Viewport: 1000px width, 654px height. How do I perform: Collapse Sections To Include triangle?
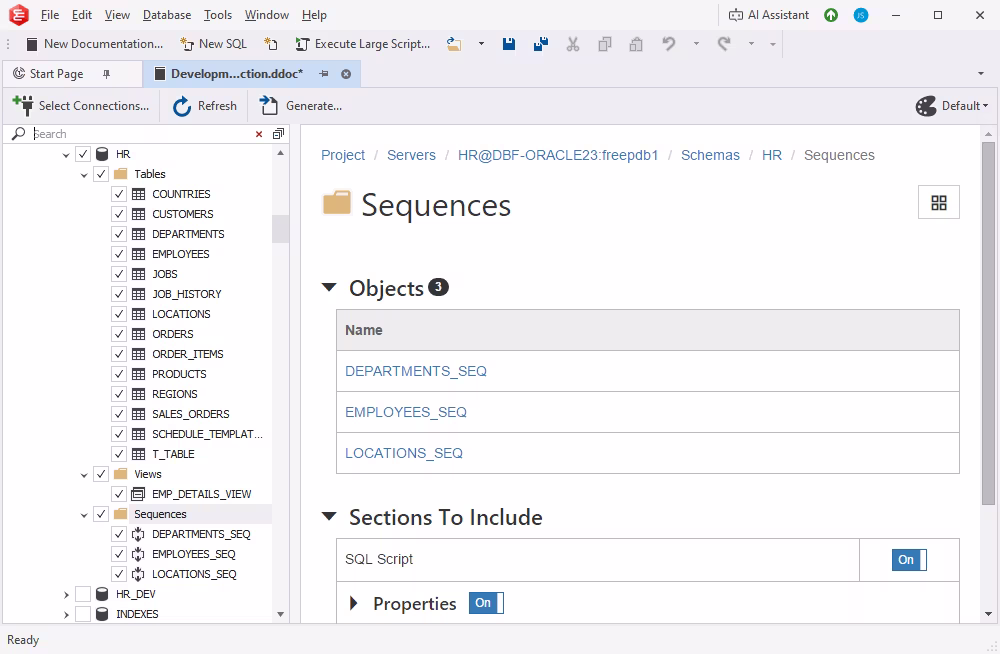click(x=329, y=516)
